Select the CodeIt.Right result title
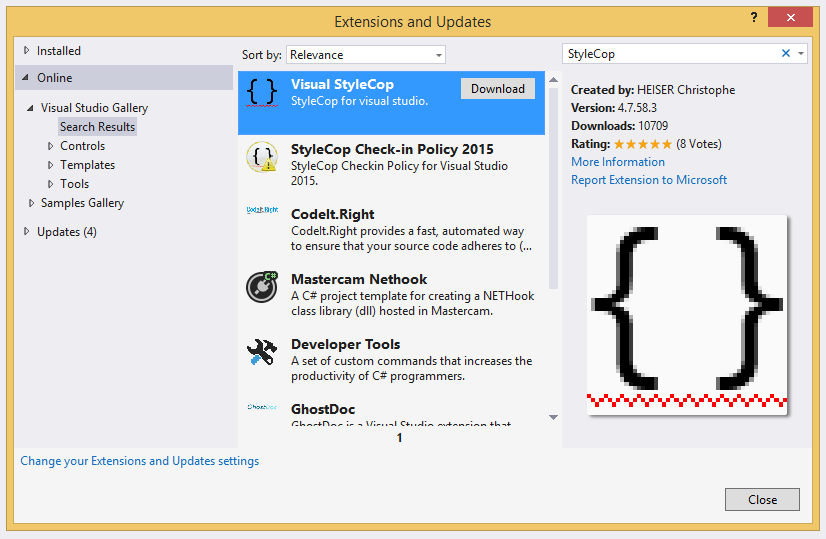Image resolution: width=826 pixels, height=539 pixels. (x=332, y=214)
